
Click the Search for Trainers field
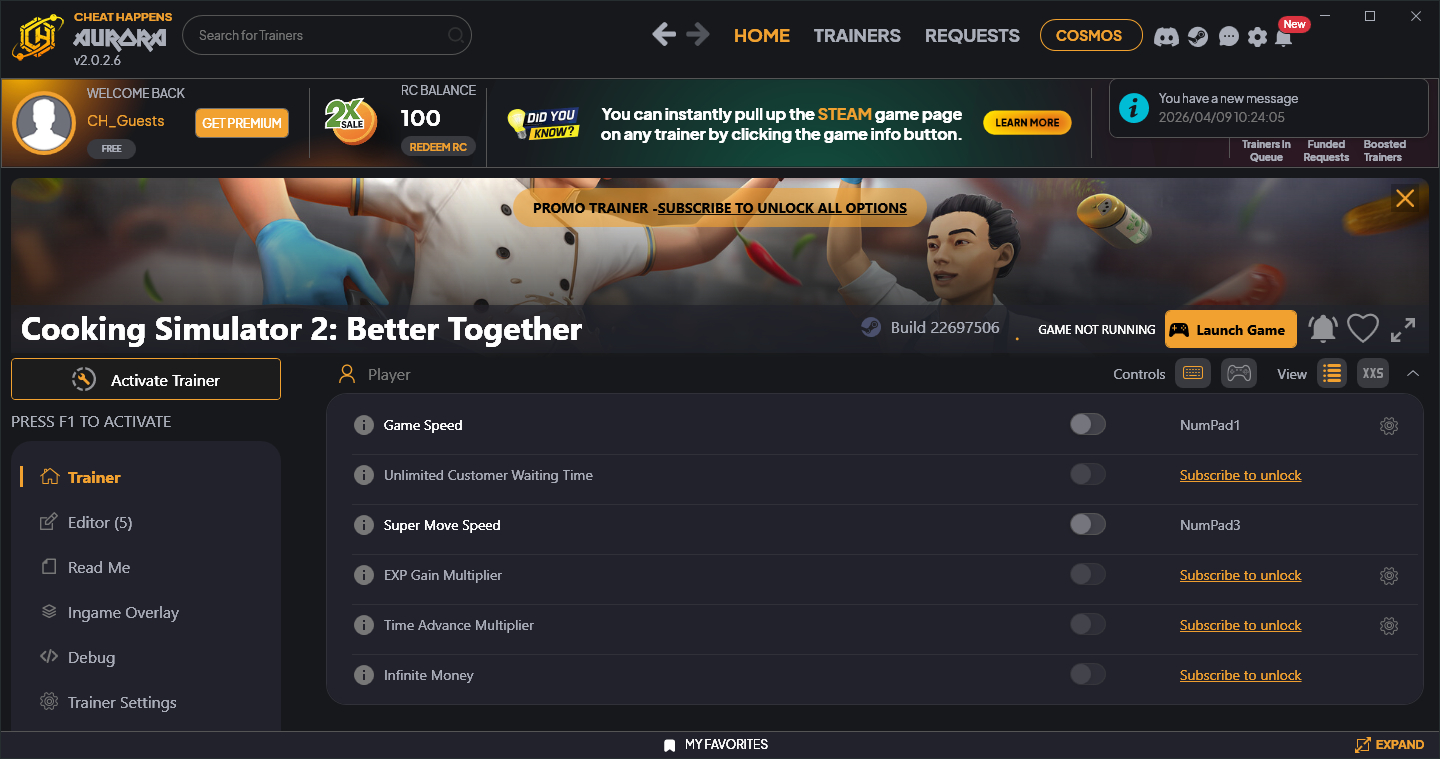pyautogui.click(x=327, y=36)
